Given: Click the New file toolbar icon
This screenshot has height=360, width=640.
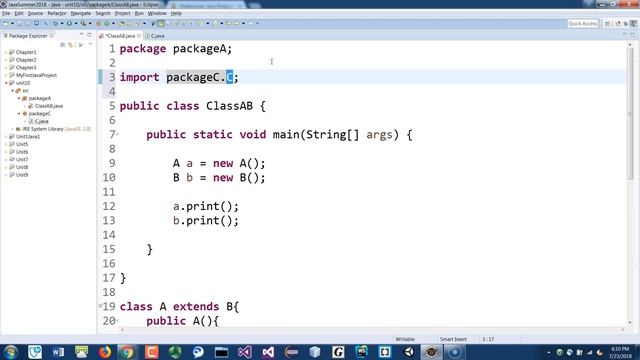Looking at the screenshot, I should [6, 23].
